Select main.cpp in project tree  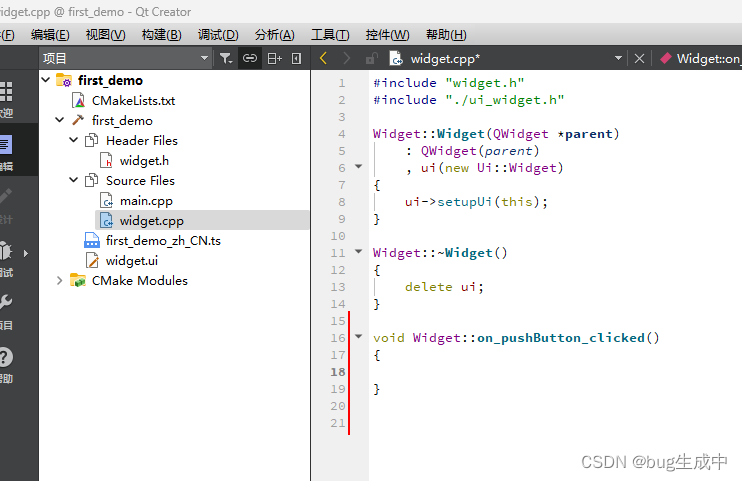(x=146, y=201)
